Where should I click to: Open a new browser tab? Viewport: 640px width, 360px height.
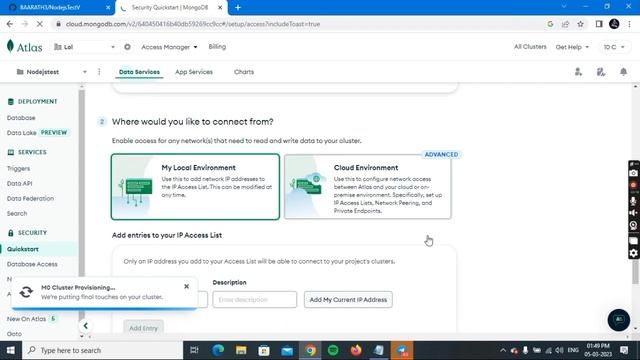[x=238, y=7]
